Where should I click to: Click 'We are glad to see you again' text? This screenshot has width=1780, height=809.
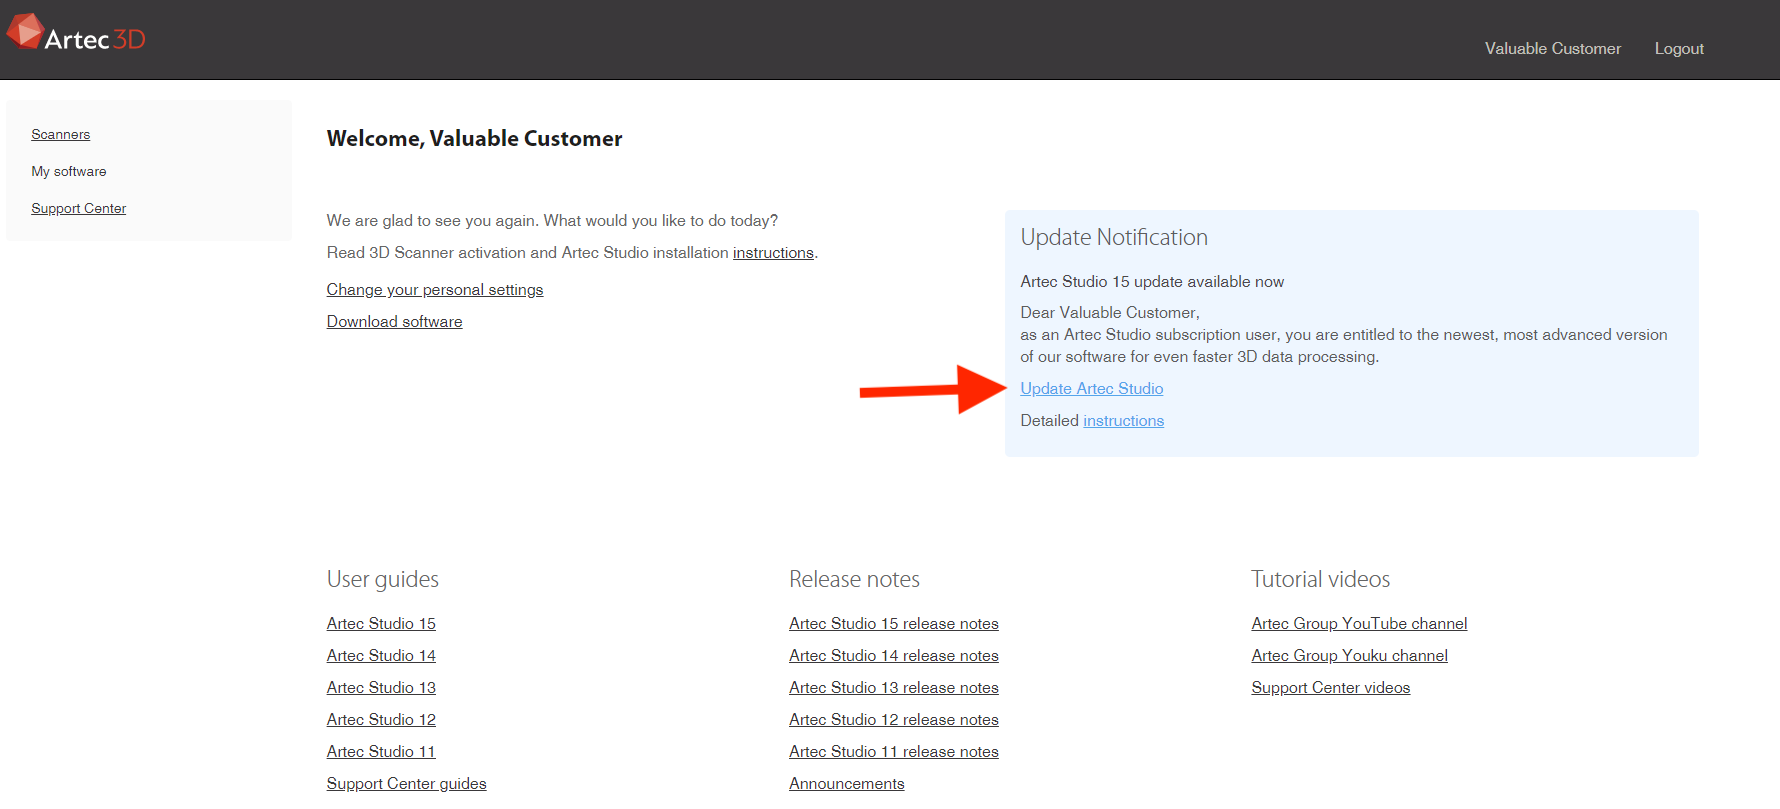click(432, 221)
